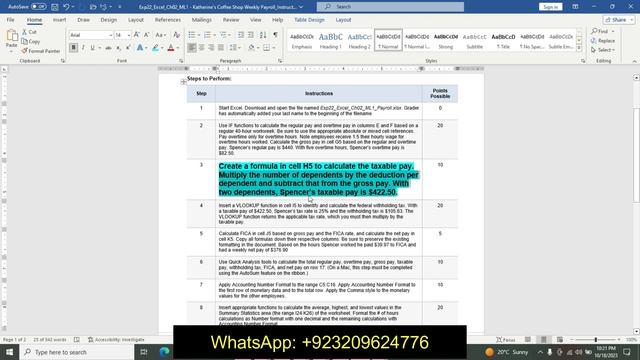Screen dimensions: 640x360
Task: Activate the Format Painter
Action: tap(40, 51)
